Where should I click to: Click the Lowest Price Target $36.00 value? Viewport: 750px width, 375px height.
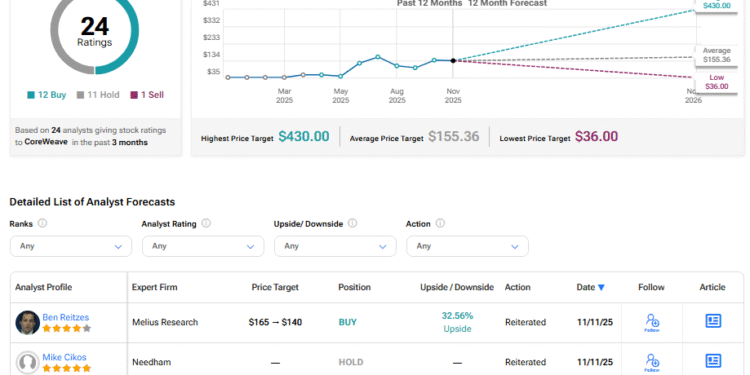point(596,137)
